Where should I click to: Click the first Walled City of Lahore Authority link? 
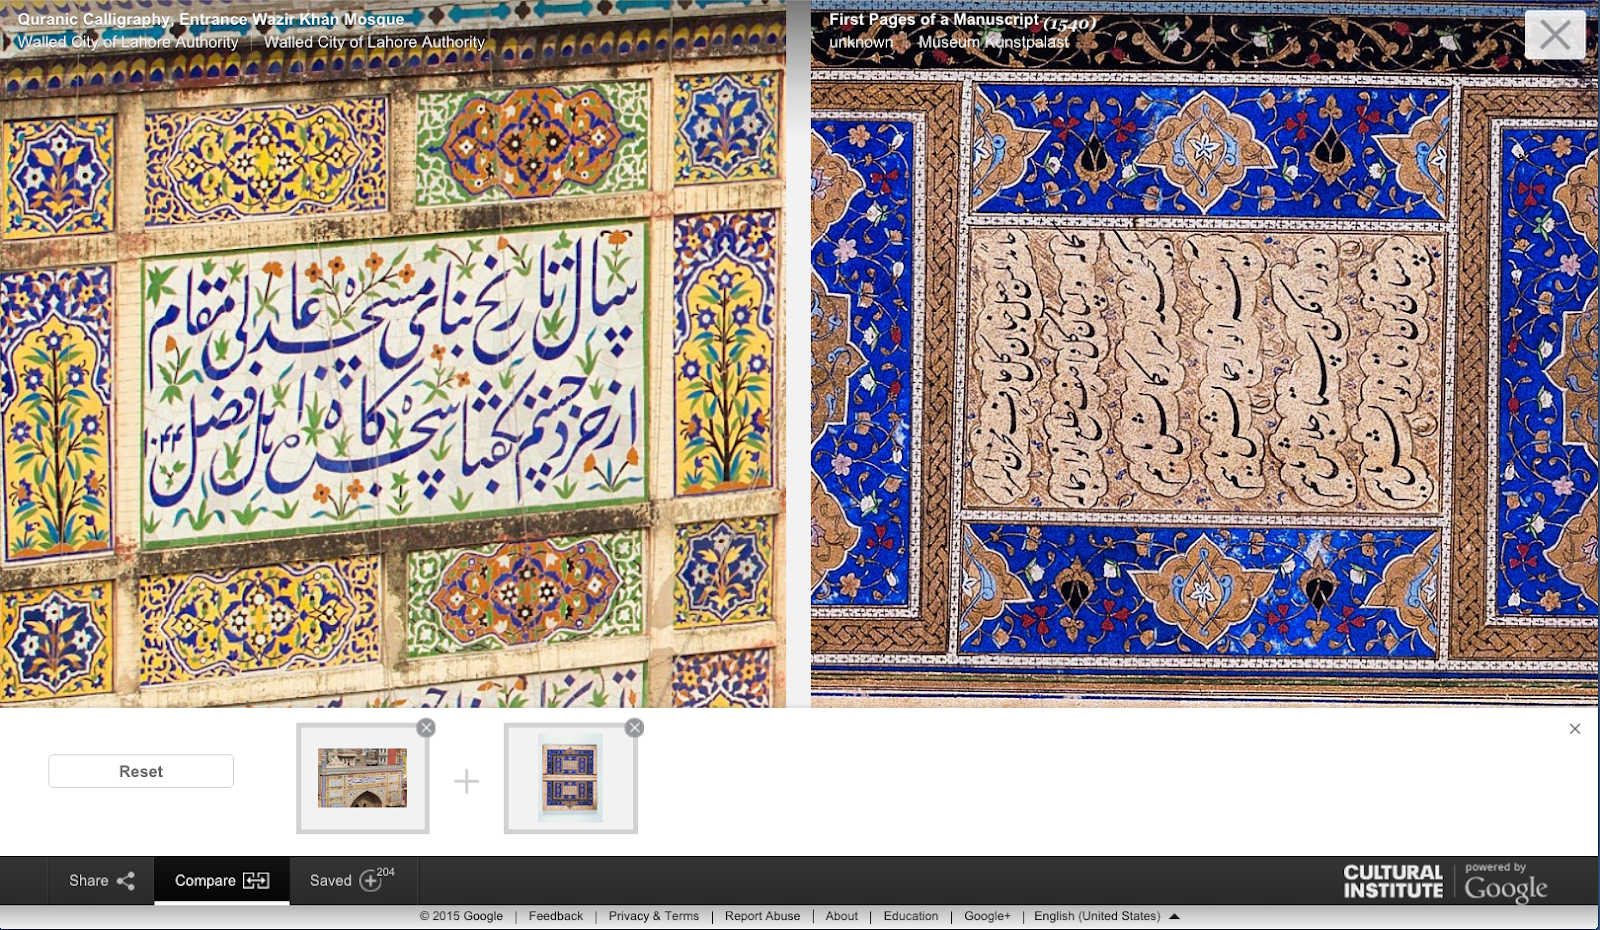pyautogui.click(x=128, y=42)
